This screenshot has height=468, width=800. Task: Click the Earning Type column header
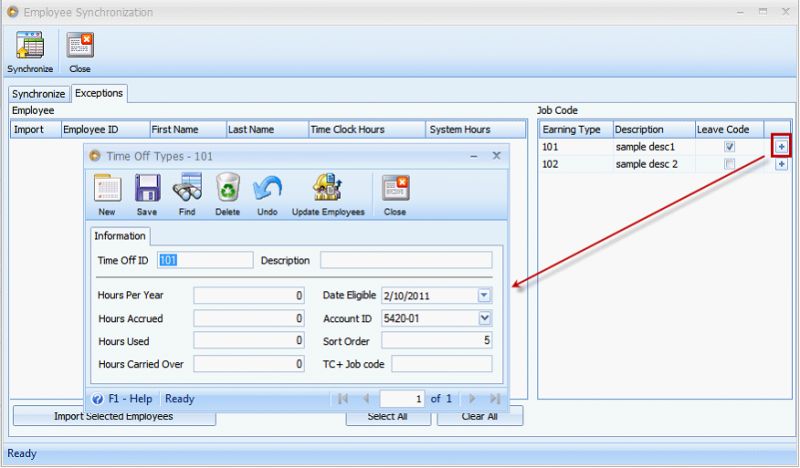(576, 130)
